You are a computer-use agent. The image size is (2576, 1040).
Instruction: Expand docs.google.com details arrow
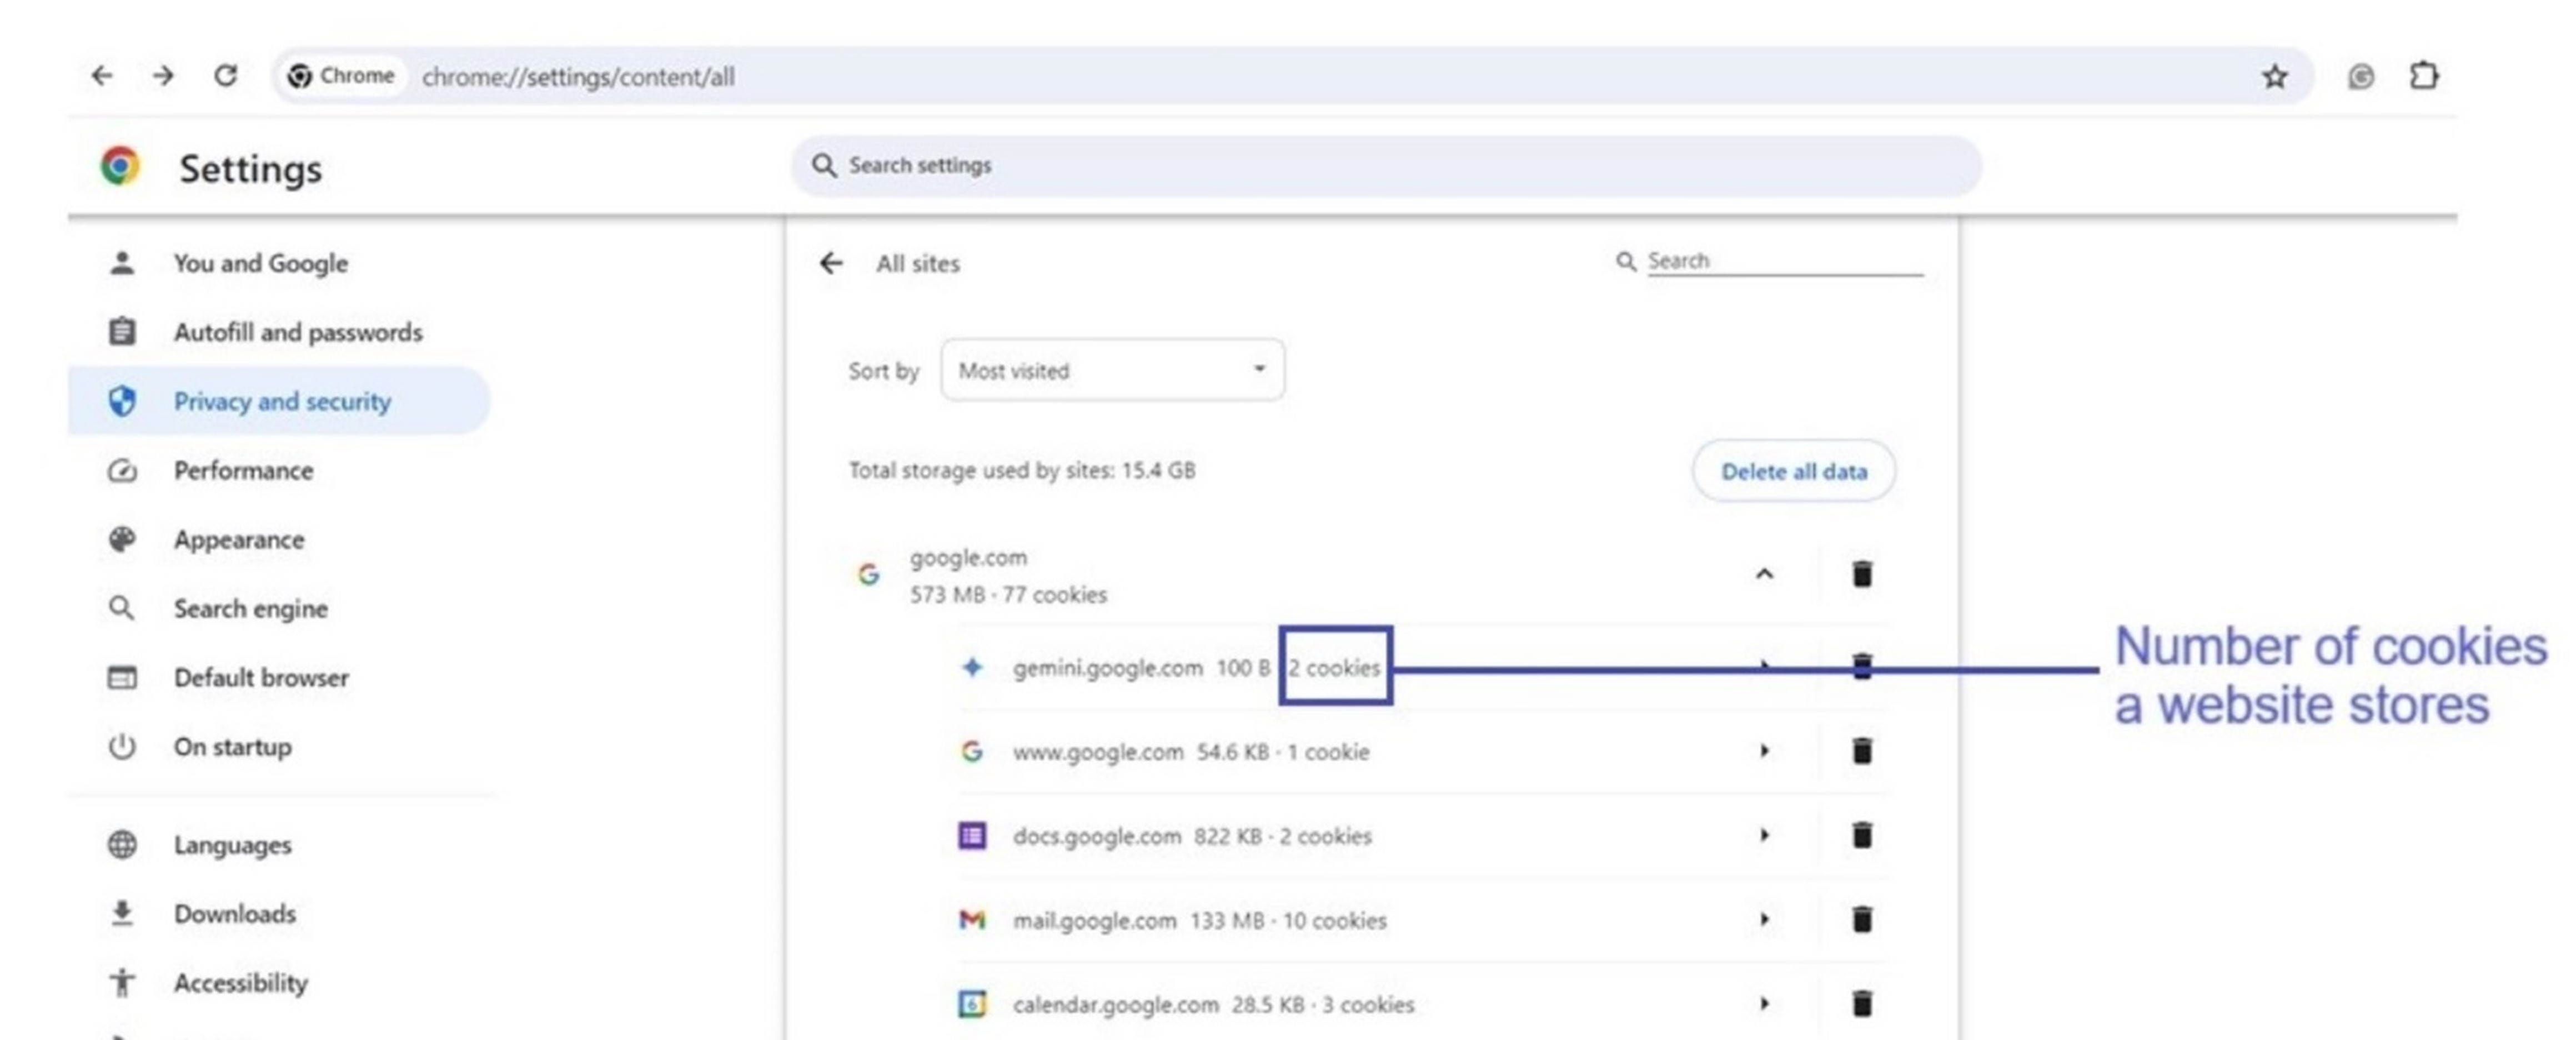pos(1764,835)
